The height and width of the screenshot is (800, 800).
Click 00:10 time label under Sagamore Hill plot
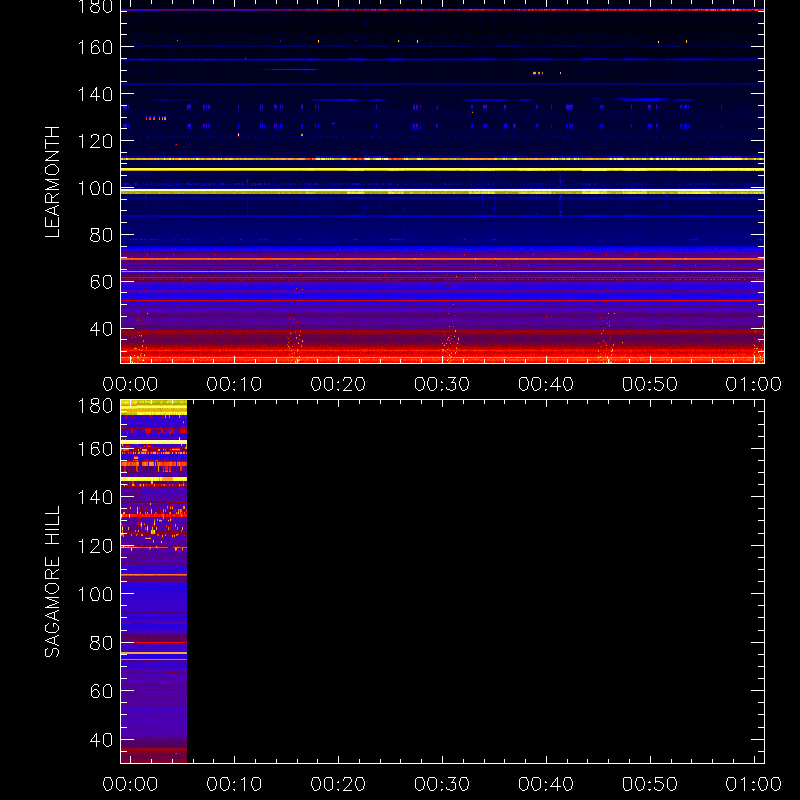(x=234, y=784)
